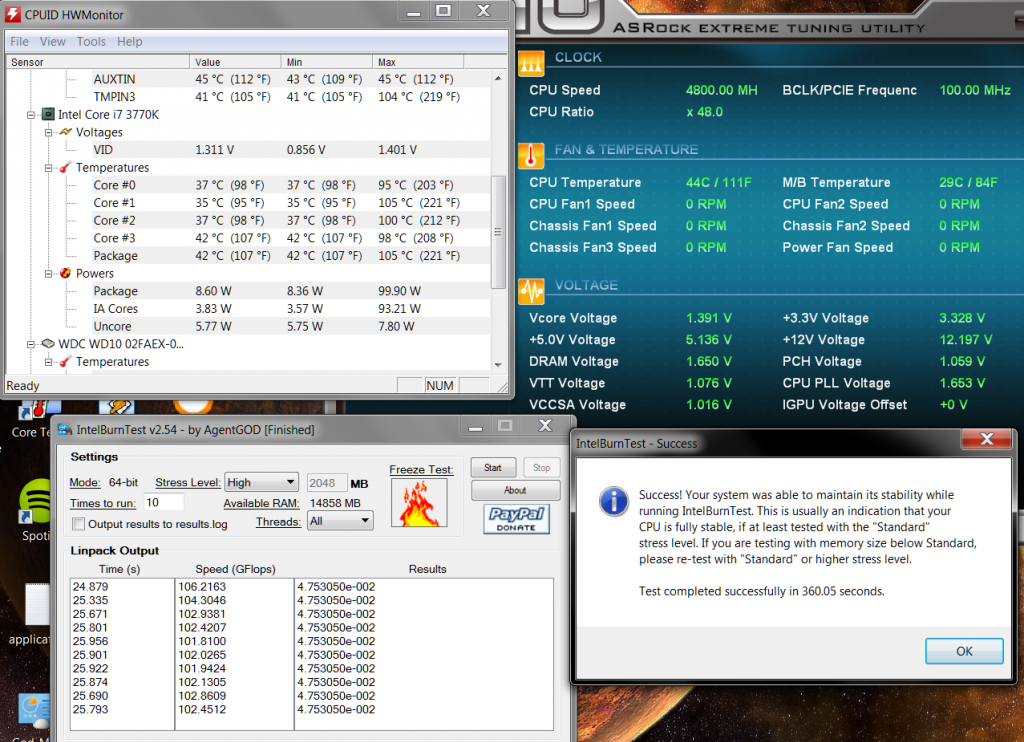The image size is (1024, 742).
Task: Click the PayPal Donate button
Action: tap(516, 519)
